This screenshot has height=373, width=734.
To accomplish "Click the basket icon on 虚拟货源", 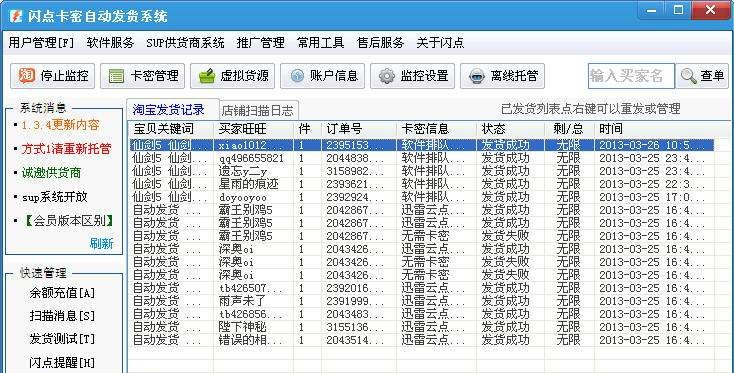I will coord(206,76).
